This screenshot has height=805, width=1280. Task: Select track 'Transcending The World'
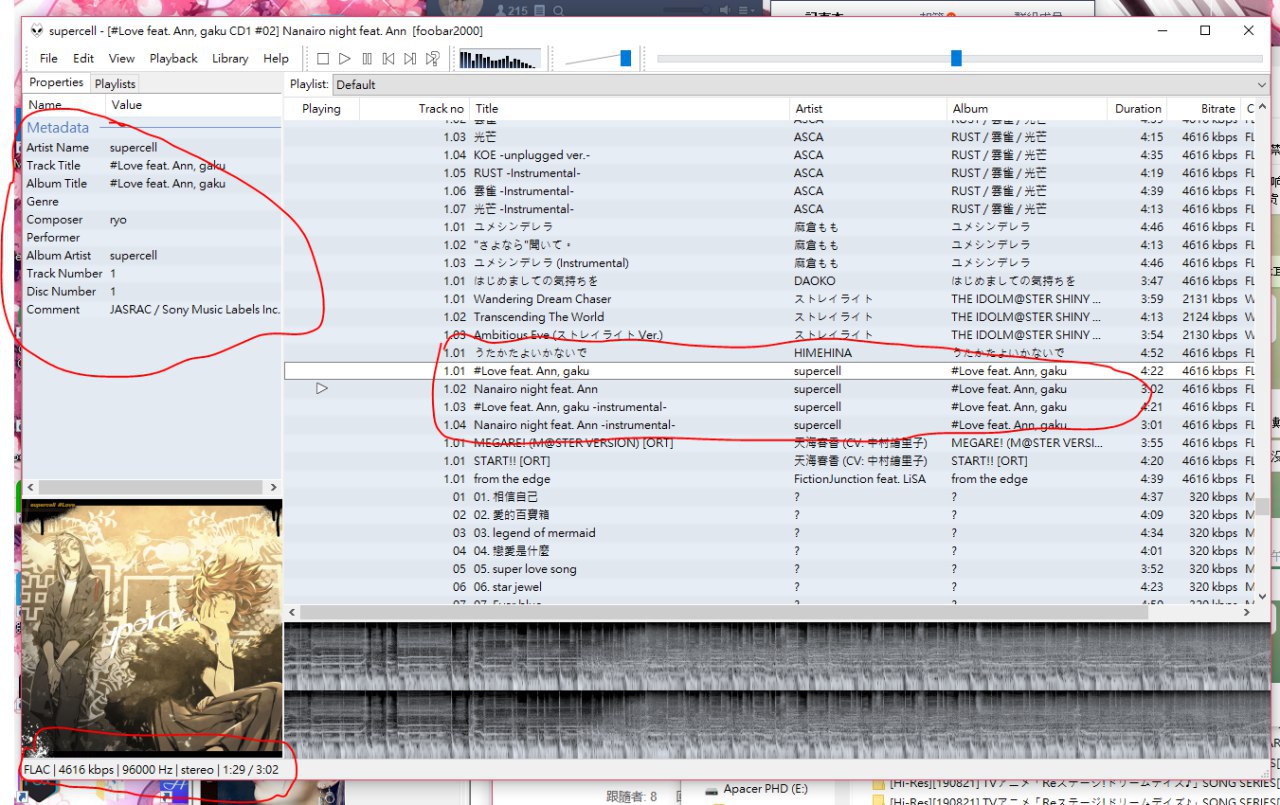click(770, 317)
